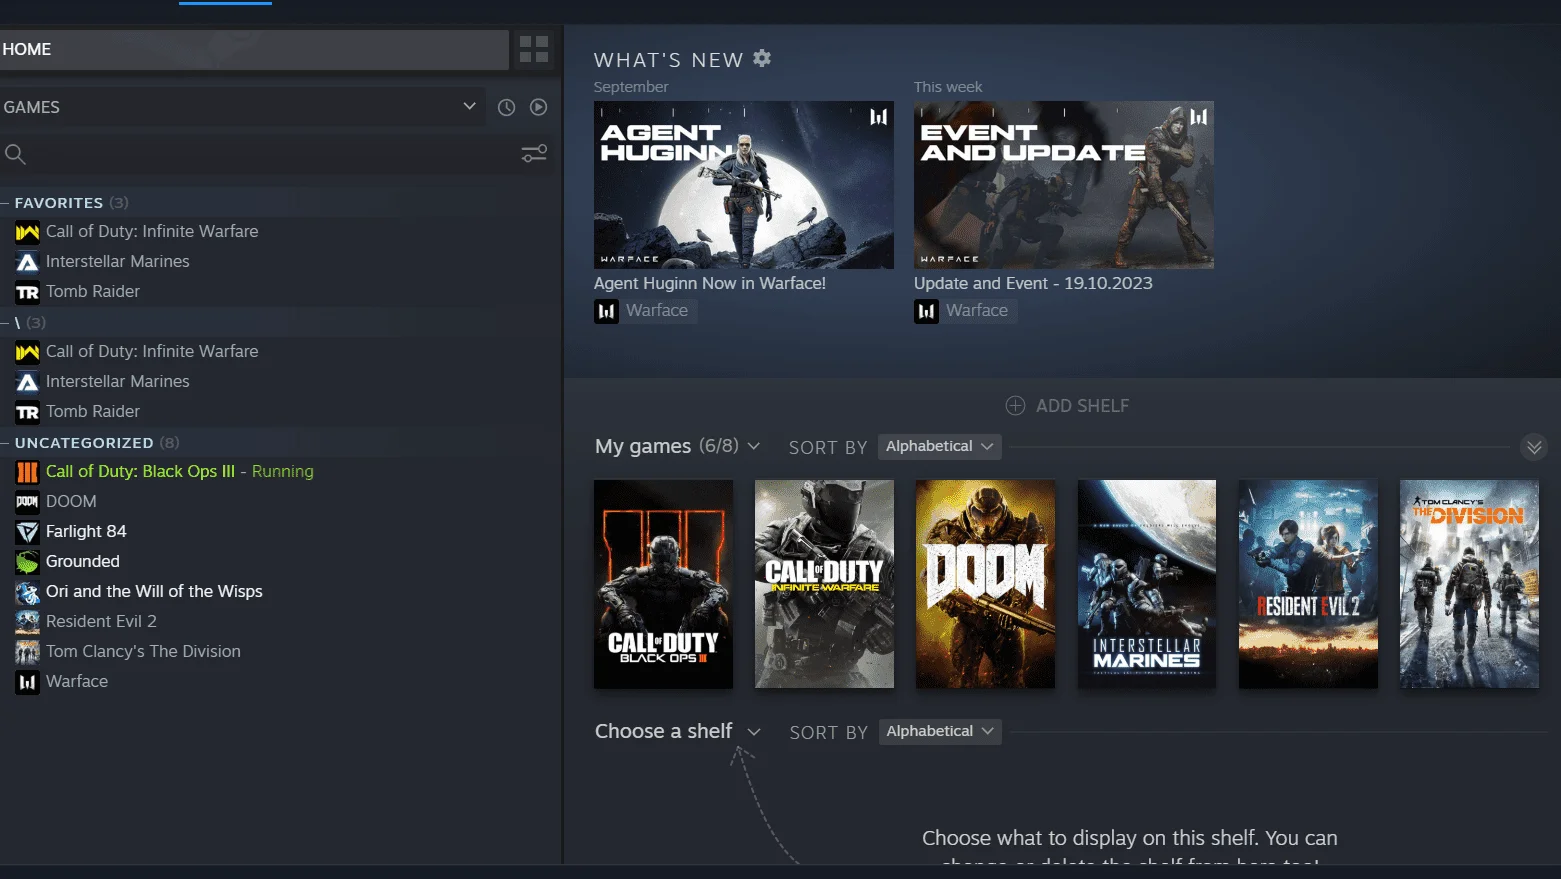Open DOOM cover in My games shelf
Image resolution: width=1561 pixels, height=879 pixels.
tap(985, 584)
